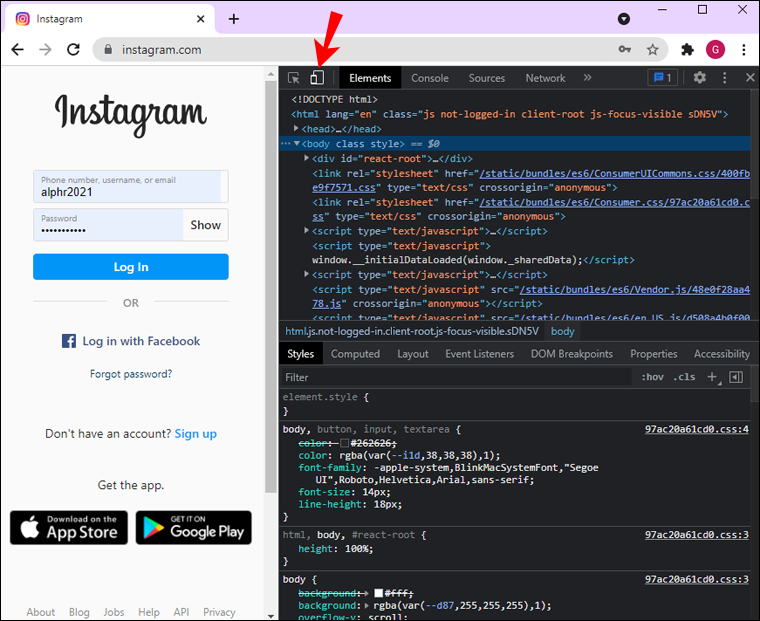Click Log in with Facebook
760x621 pixels.
(131, 341)
